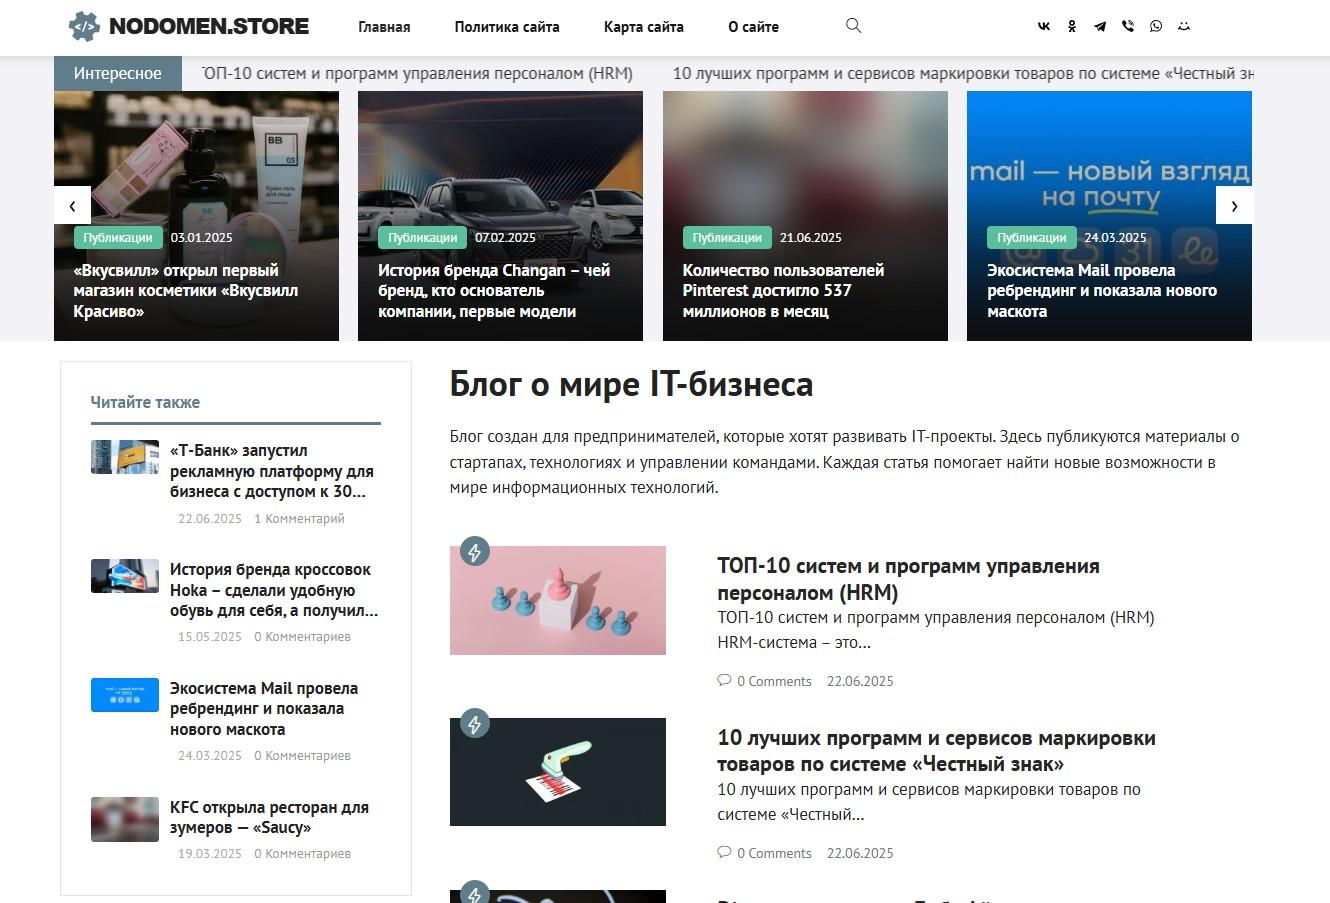Click the Hoka sidebar thumbnail
The image size is (1330, 903).
click(125, 576)
